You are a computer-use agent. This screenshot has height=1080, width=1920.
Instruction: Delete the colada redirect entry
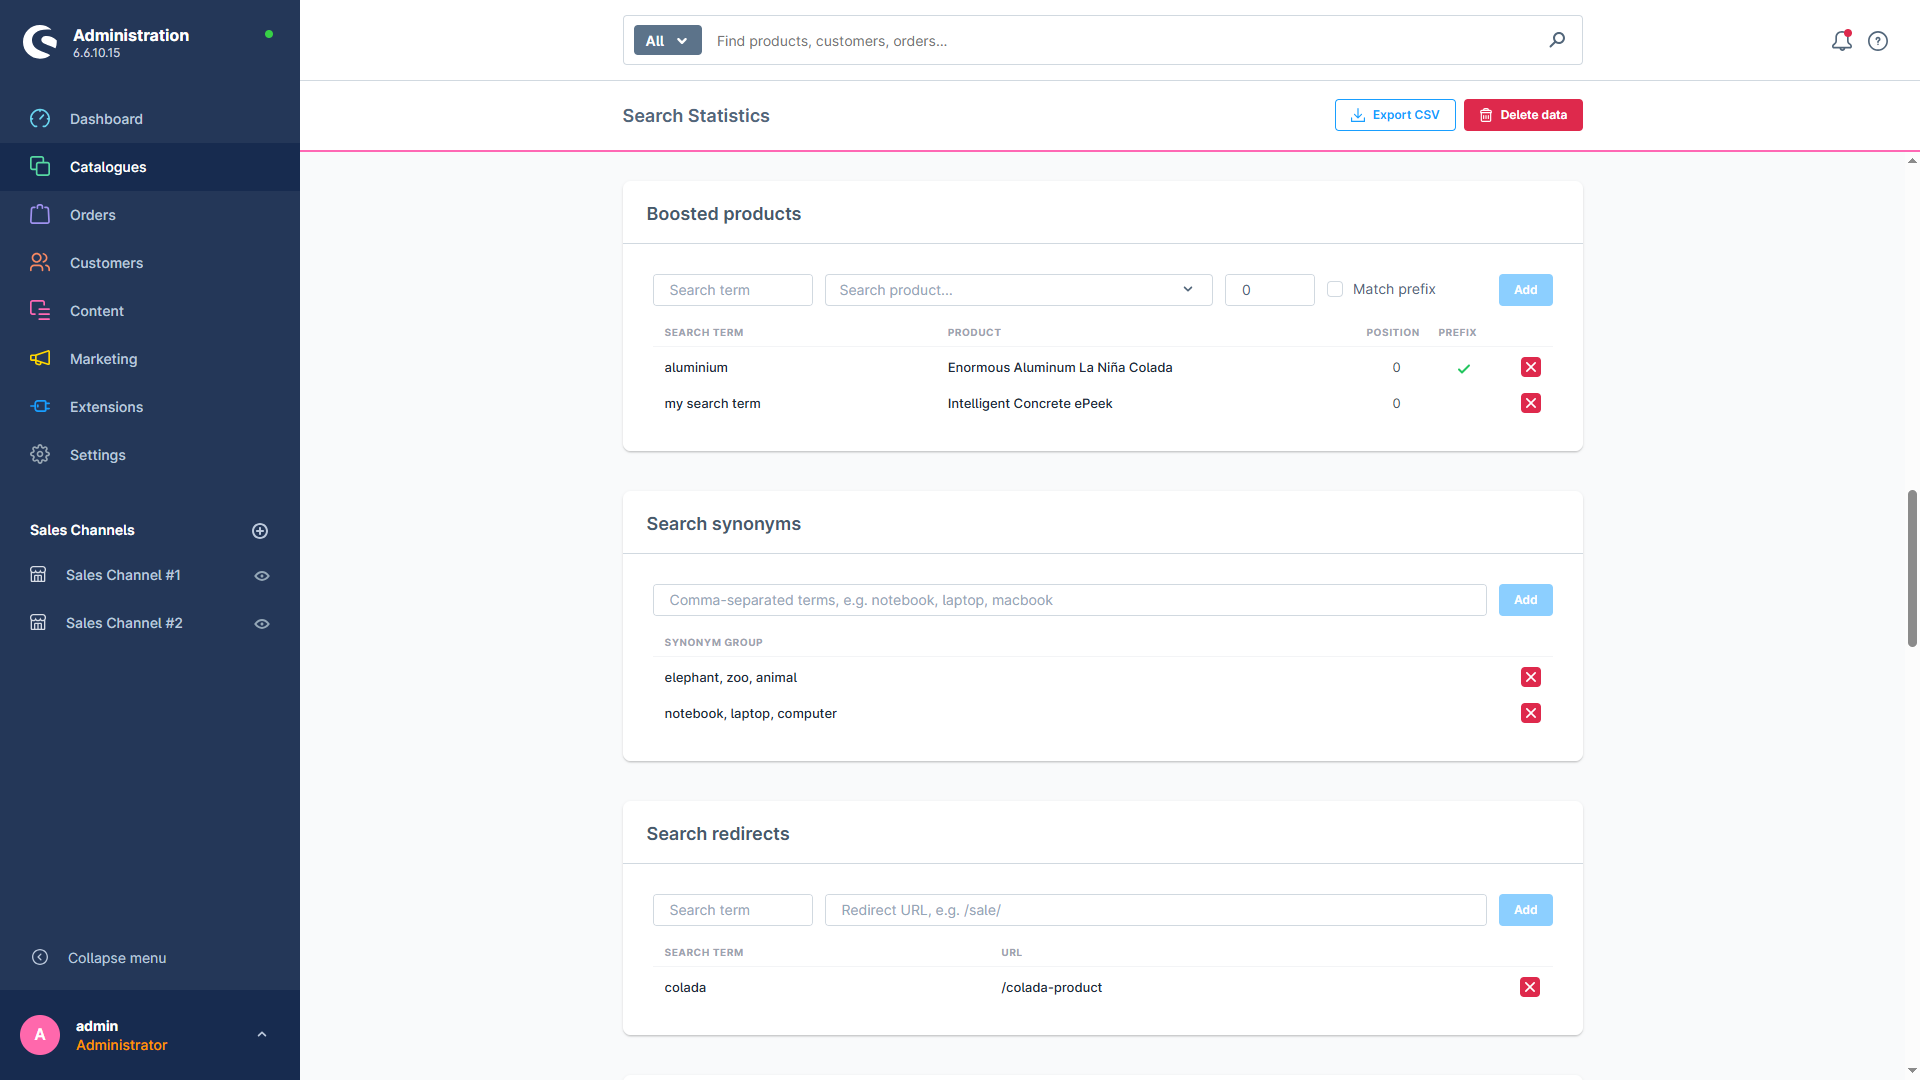pyautogui.click(x=1529, y=987)
